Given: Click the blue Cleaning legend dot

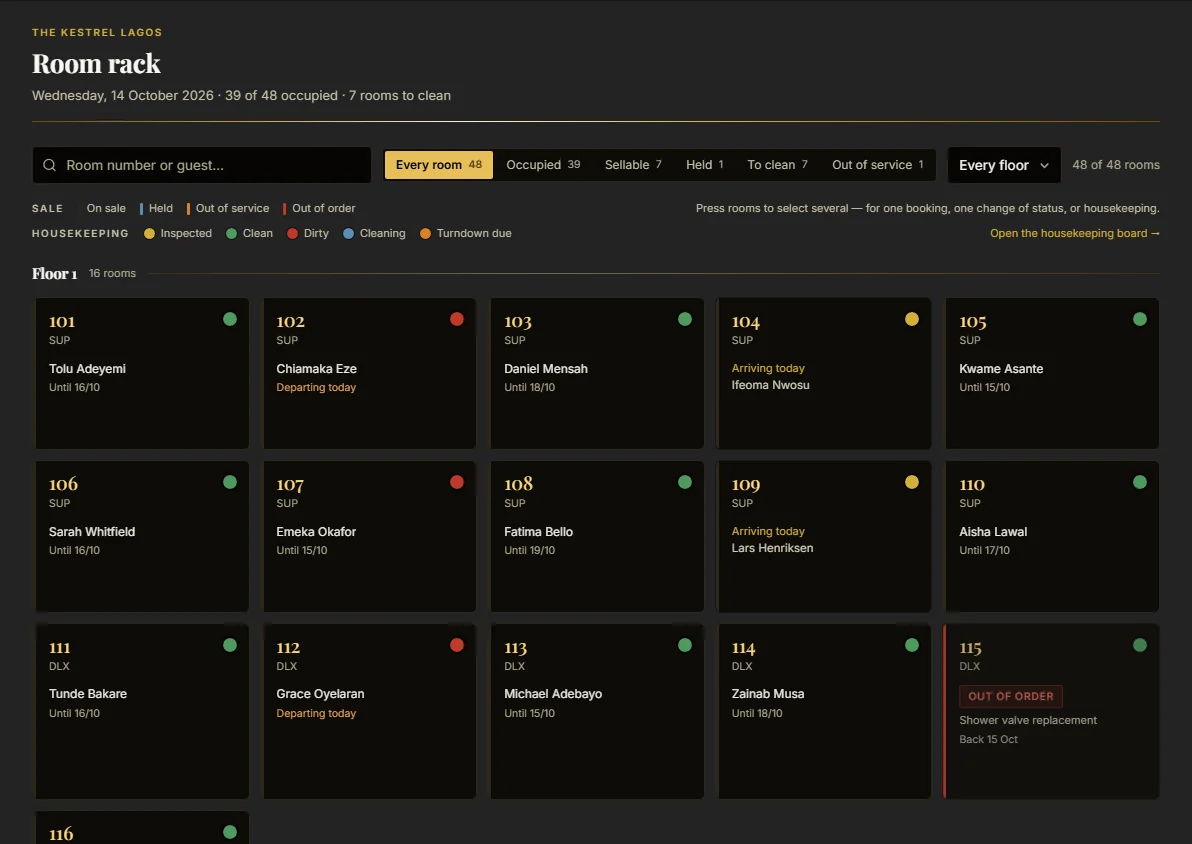Looking at the screenshot, I should point(348,233).
